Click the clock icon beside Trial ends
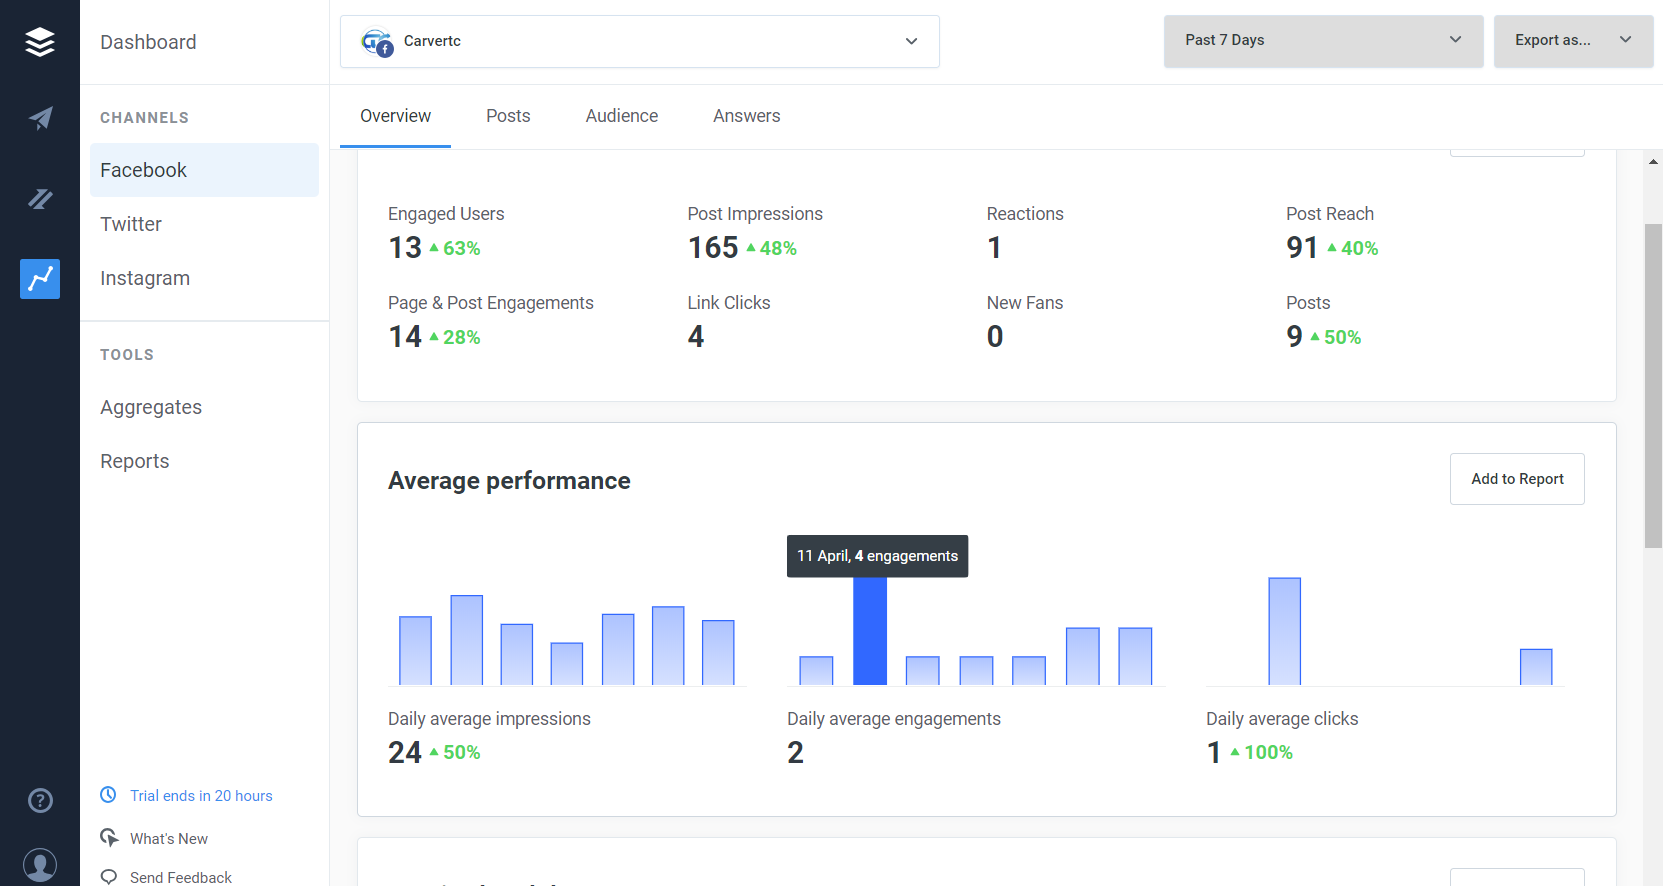The image size is (1663, 886). coord(108,795)
